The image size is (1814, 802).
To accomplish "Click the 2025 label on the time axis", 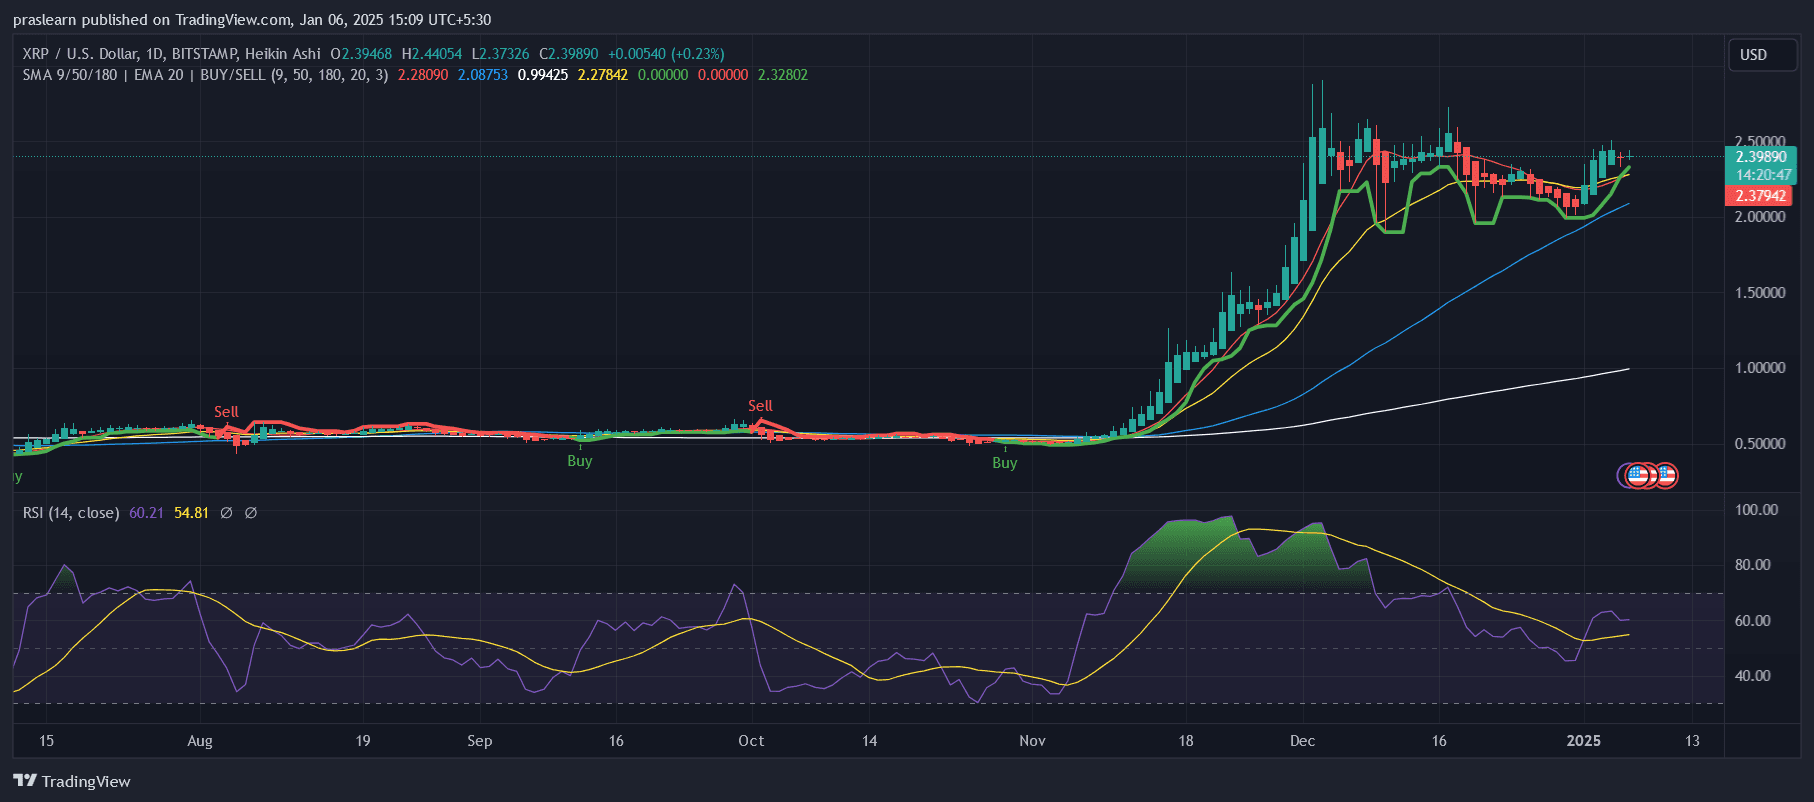I will pos(1584,741).
